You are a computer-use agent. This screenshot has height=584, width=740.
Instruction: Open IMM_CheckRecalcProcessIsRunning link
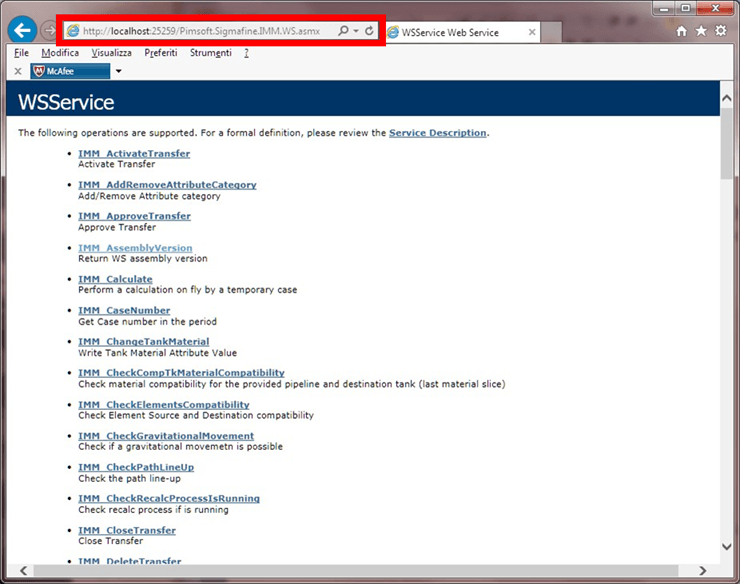(x=169, y=498)
